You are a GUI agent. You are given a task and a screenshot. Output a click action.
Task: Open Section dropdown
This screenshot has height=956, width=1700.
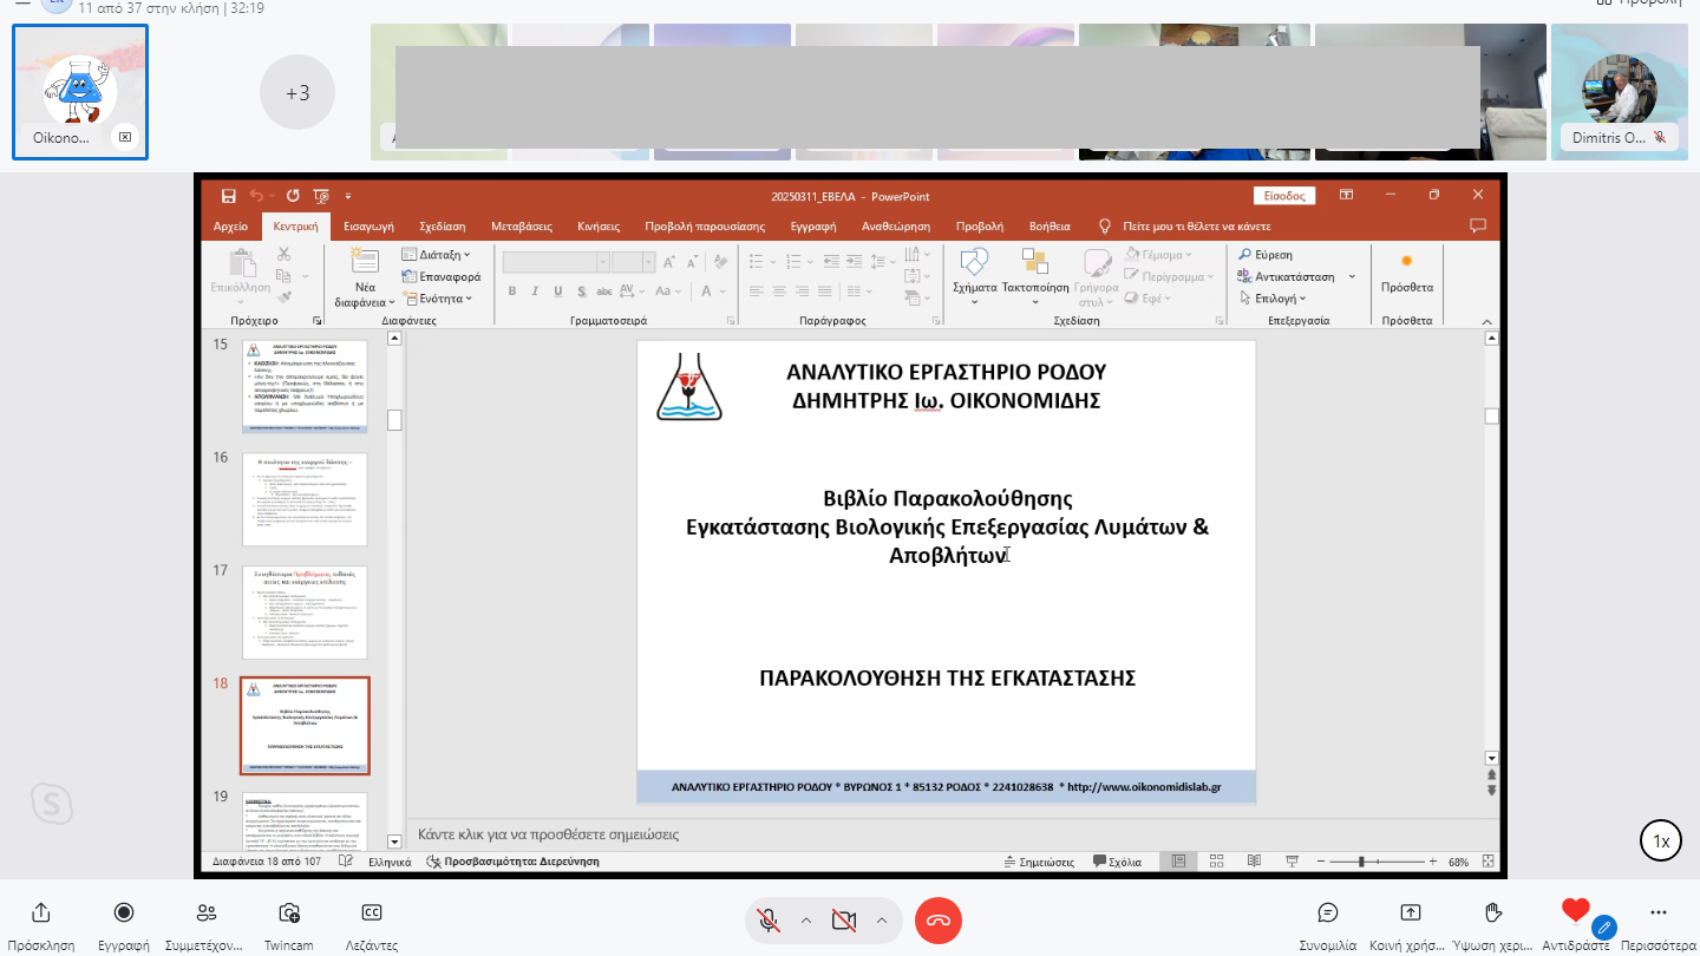tap(438, 298)
